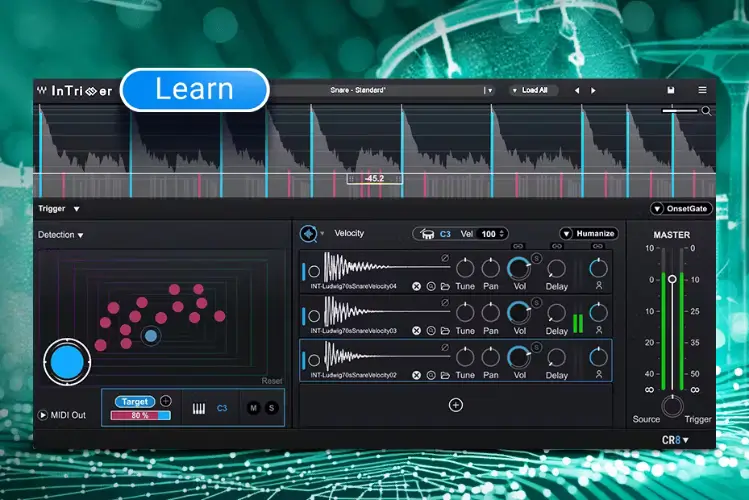Click the -45.2 threshold handle in the waveform
Viewport: 749px width, 500px height.
374,179
